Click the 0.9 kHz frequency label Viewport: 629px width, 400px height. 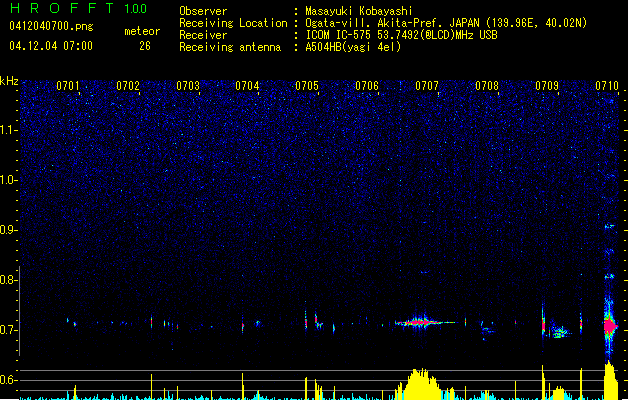pyautogui.click(x=8, y=230)
